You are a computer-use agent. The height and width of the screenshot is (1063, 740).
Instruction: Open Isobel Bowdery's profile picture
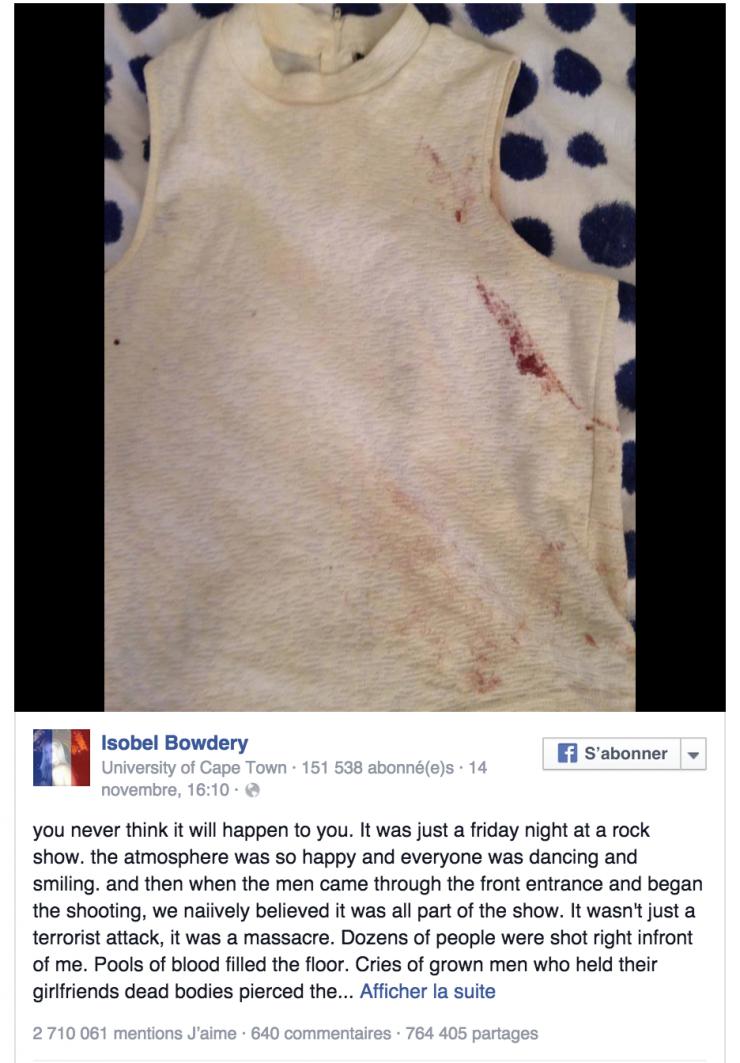point(62,757)
